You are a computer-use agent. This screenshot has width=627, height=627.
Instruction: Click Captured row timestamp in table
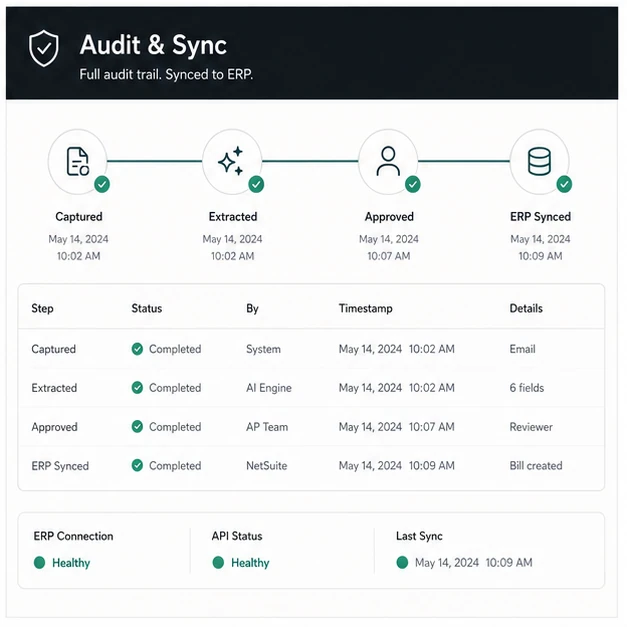tap(397, 349)
